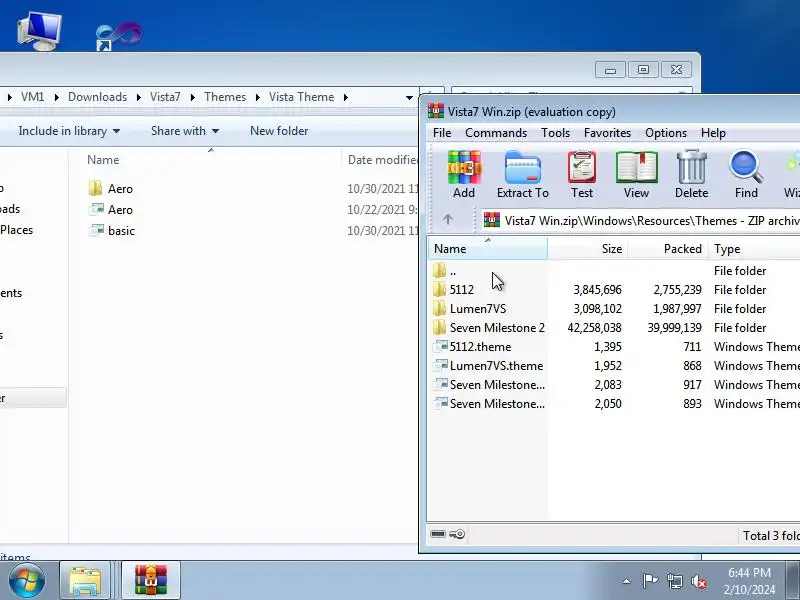The height and width of the screenshot is (600, 800).
Task: Click the Extract To toolbar icon
Action: click(522, 174)
